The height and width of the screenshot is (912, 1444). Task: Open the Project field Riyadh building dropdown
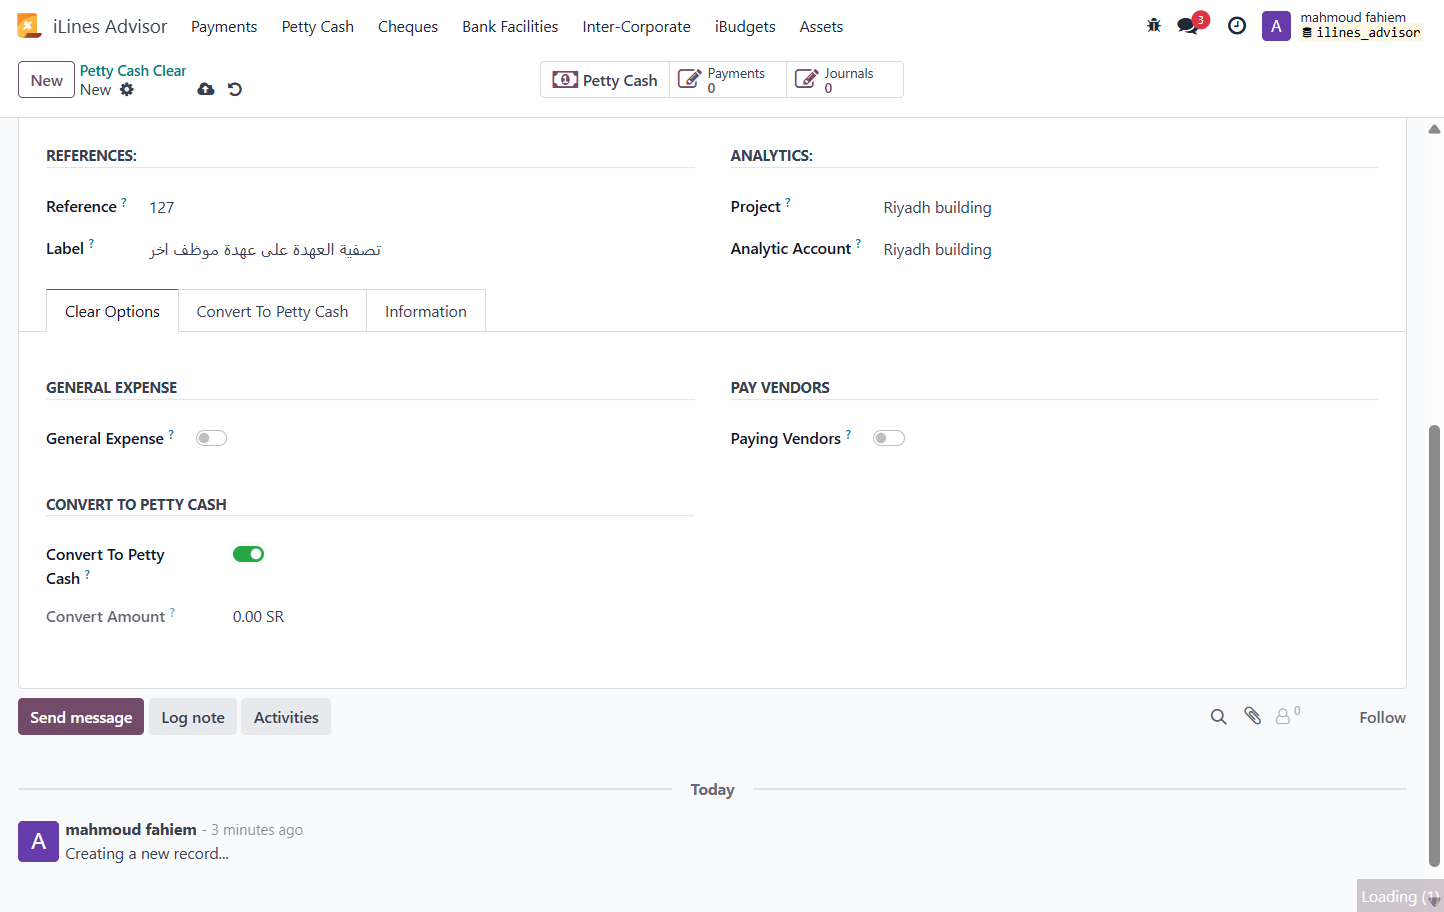pyautogui.click(x=1130, y=207)
